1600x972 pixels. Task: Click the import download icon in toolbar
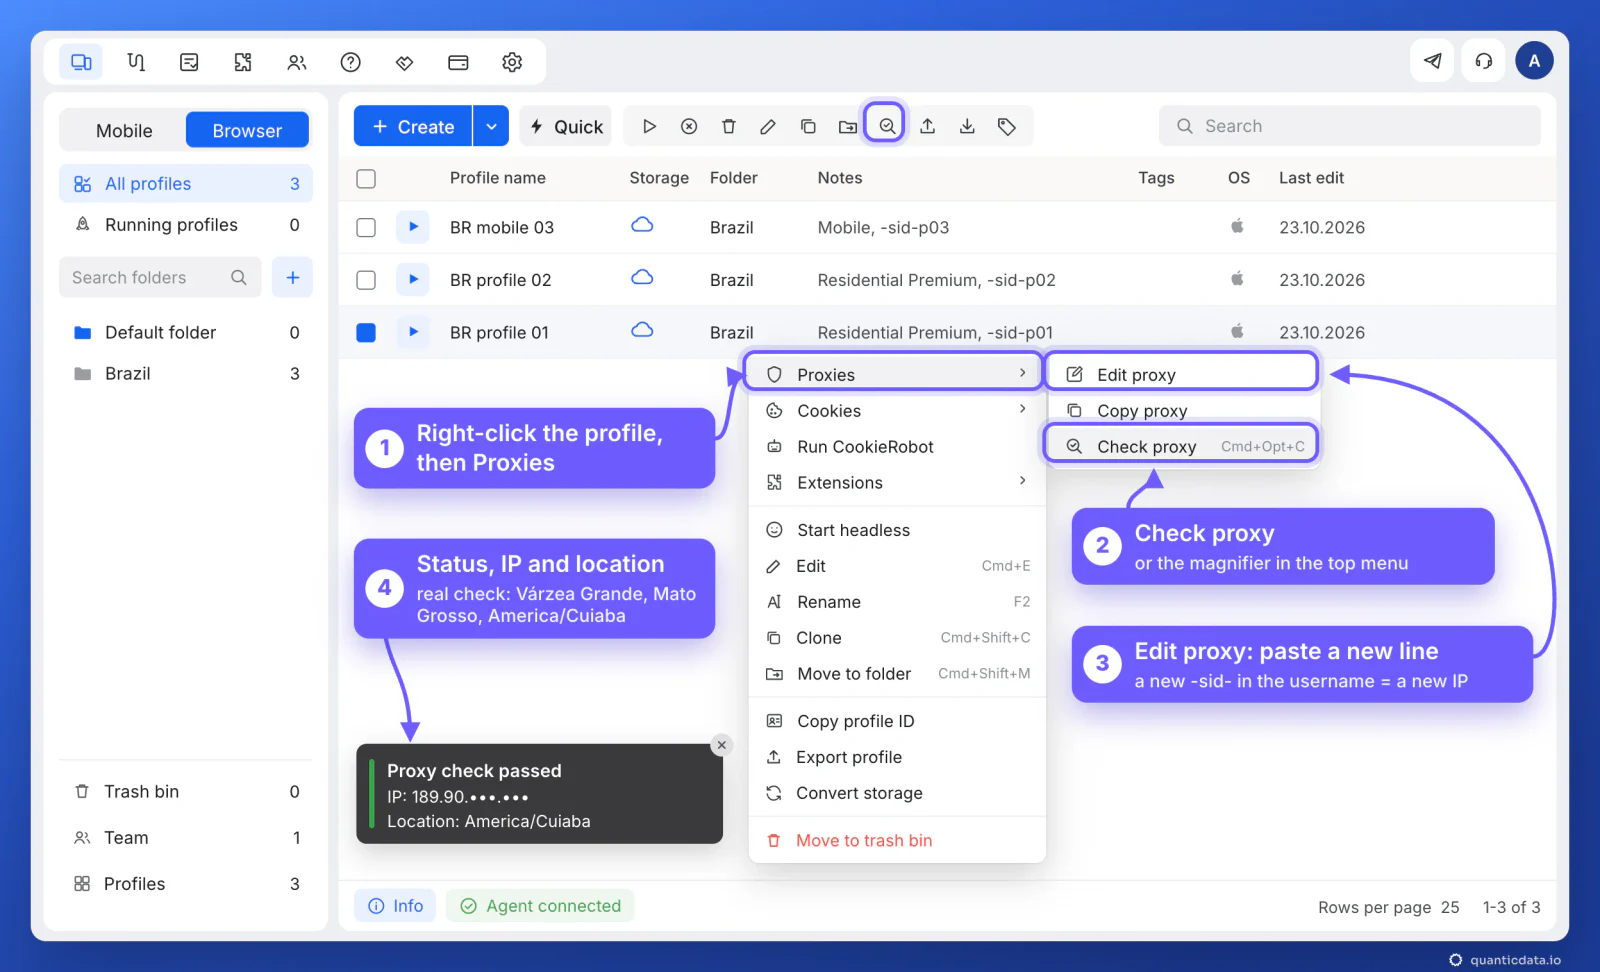click(967, 127)
